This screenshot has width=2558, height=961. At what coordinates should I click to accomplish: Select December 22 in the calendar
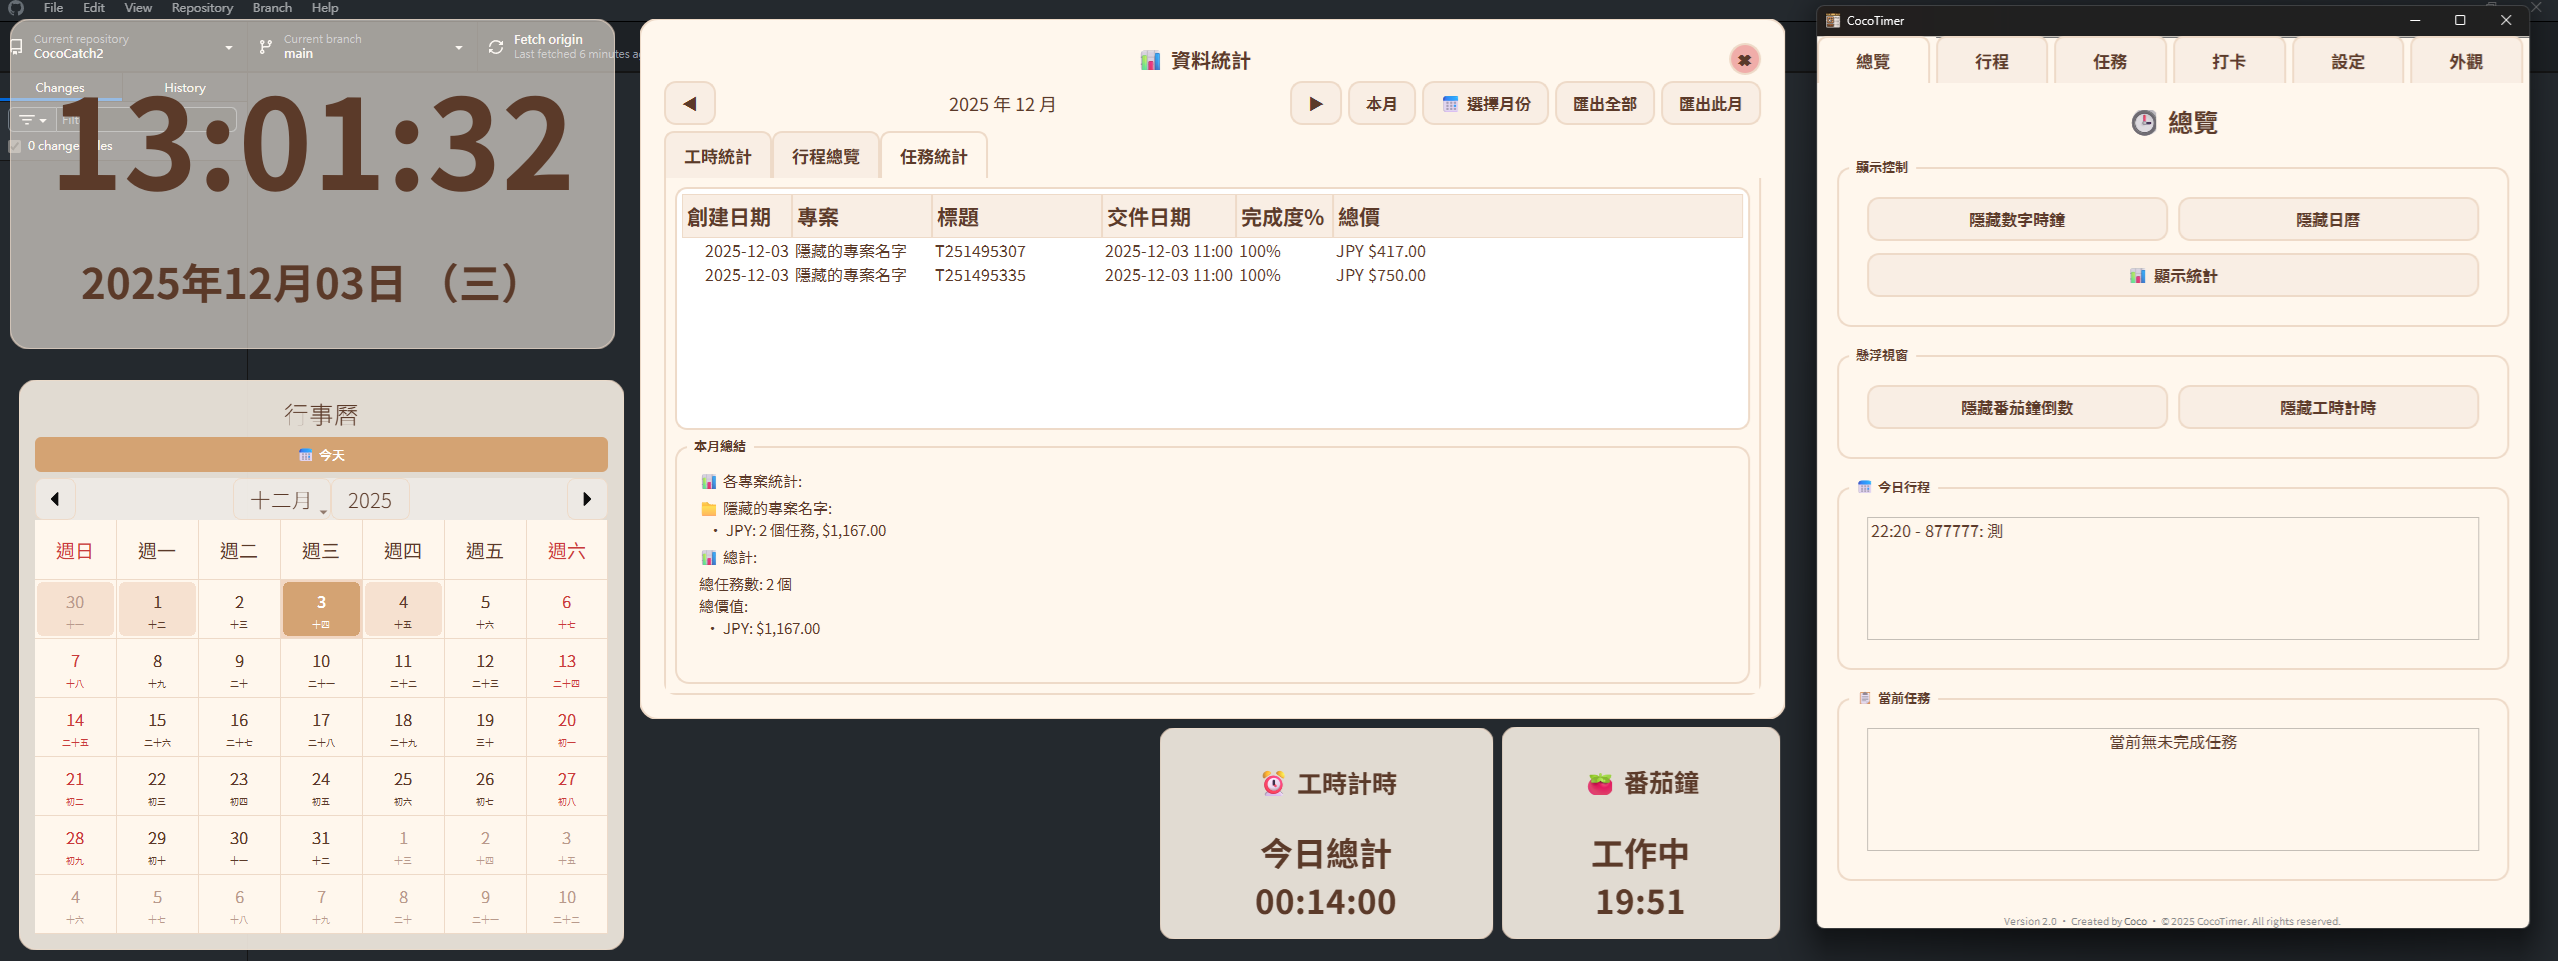tap(157, 786)
